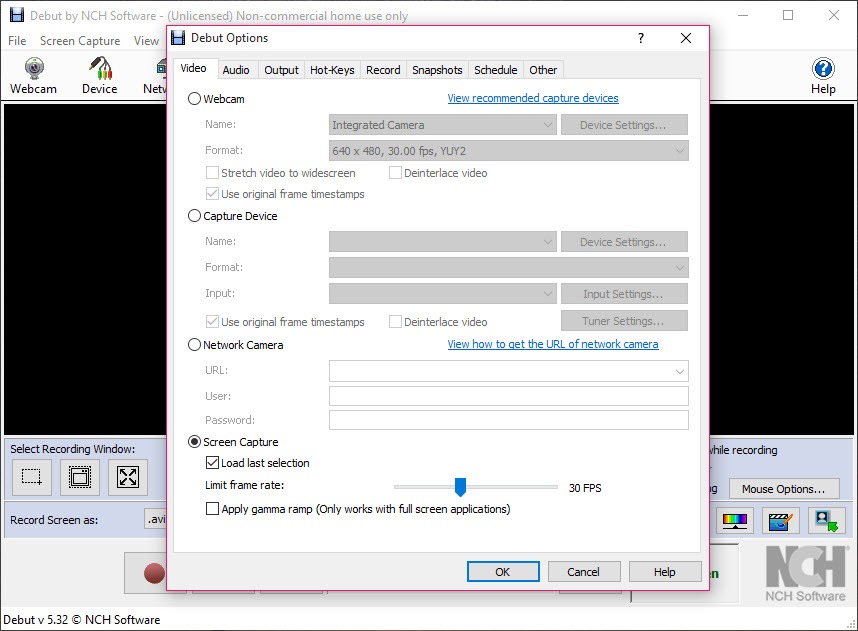Image resolution: width=858 pixels, height=631 pixels.
Task: Toggle the Load last selection checkbox
Action: [212, 463]
